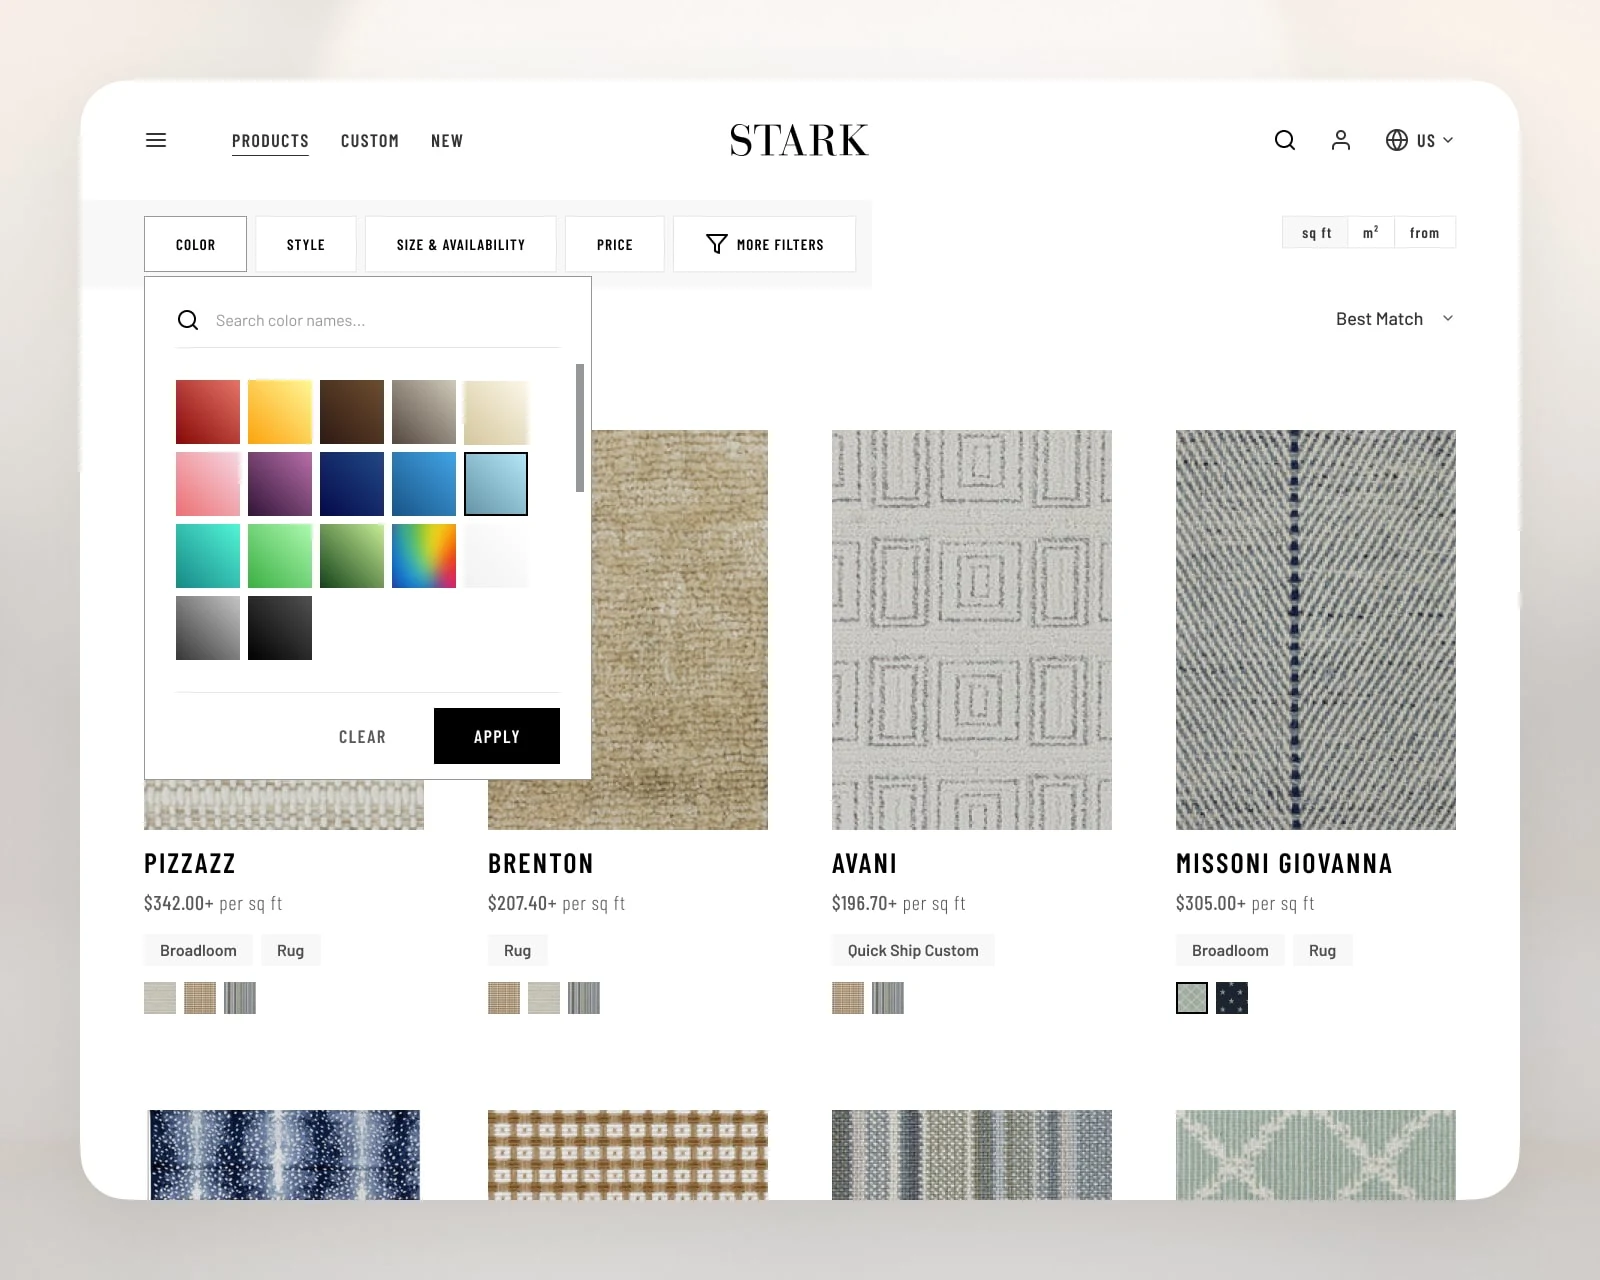
Task: Switch price units to m²
Action: click(x=1371, y=232)
